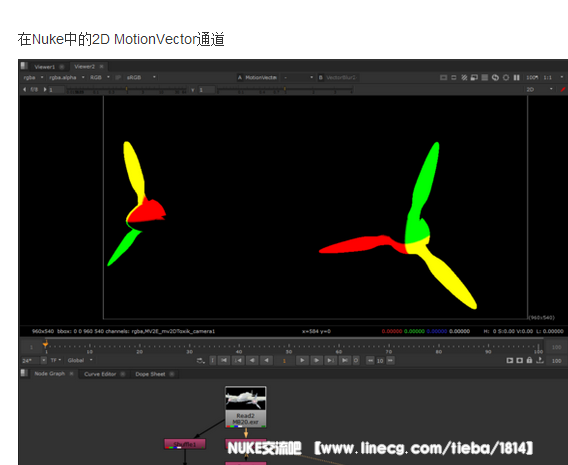The width and height of the screenshot is (568, 465).
Task: Open the sRGB viewer process dropdown
Action: coord(141,78)
